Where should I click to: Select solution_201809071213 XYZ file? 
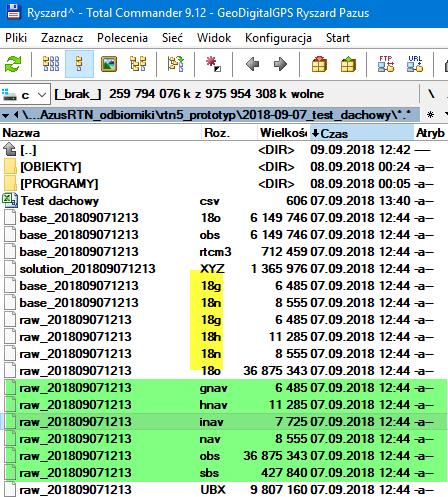point(224,269)
